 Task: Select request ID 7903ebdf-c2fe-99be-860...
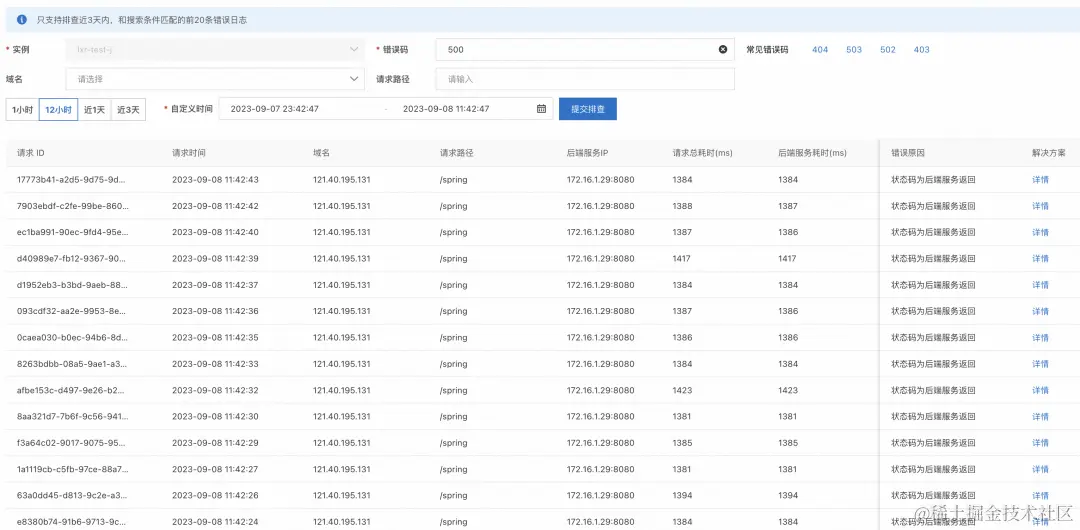click(72, 206)
